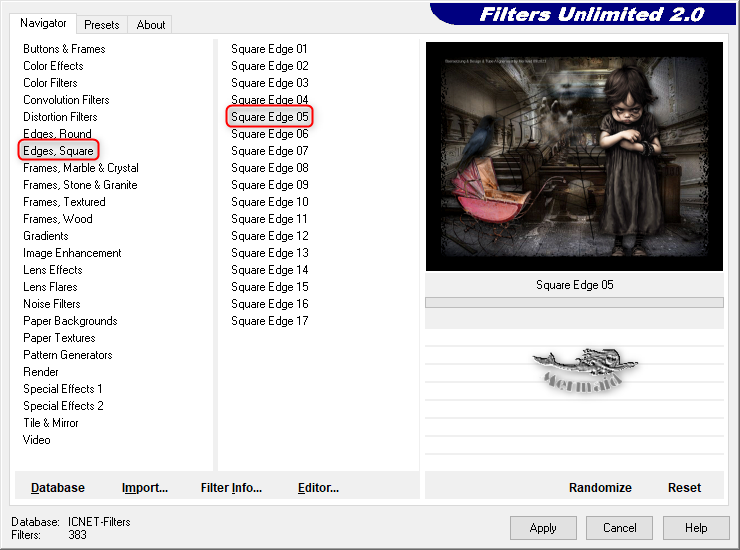Select Pattern Generators category
This screenshot has width=740, height=550.
pyautogui.click(x=68, y=355)
